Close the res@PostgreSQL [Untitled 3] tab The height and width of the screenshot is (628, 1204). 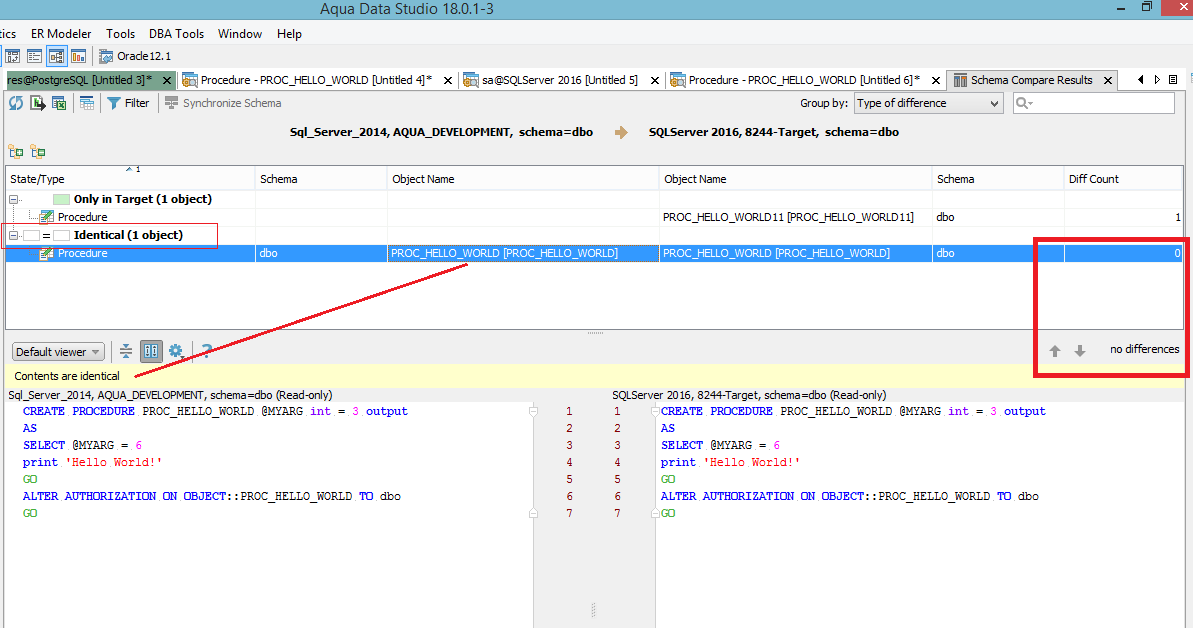[x=167, y=80]
